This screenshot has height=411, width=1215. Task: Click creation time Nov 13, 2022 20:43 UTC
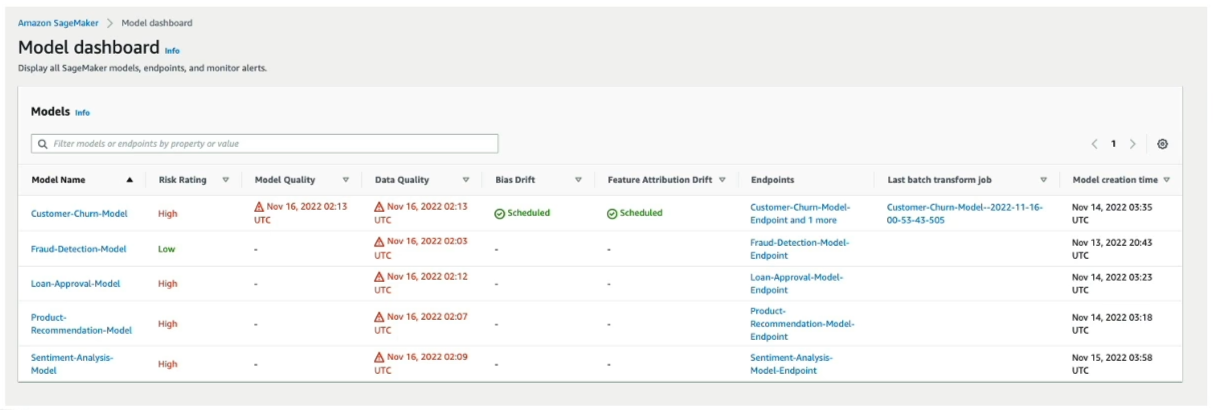[1113, 248]
